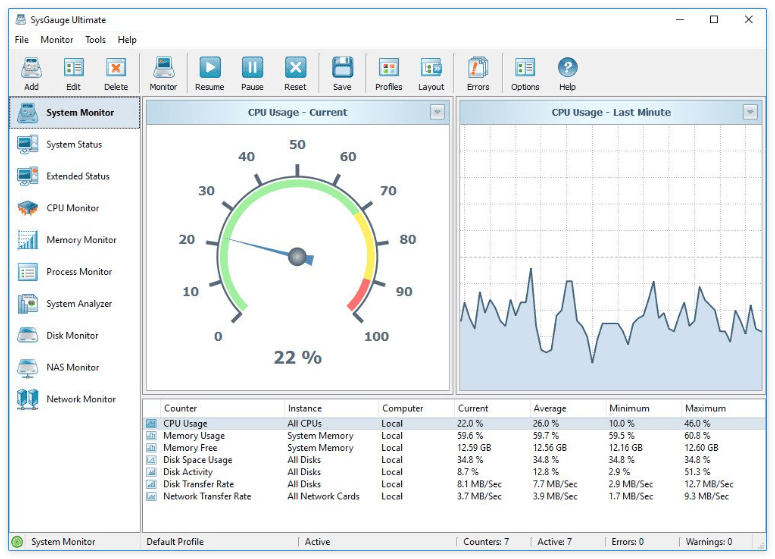Reset counters with the Reset icon

pos(295,74)
